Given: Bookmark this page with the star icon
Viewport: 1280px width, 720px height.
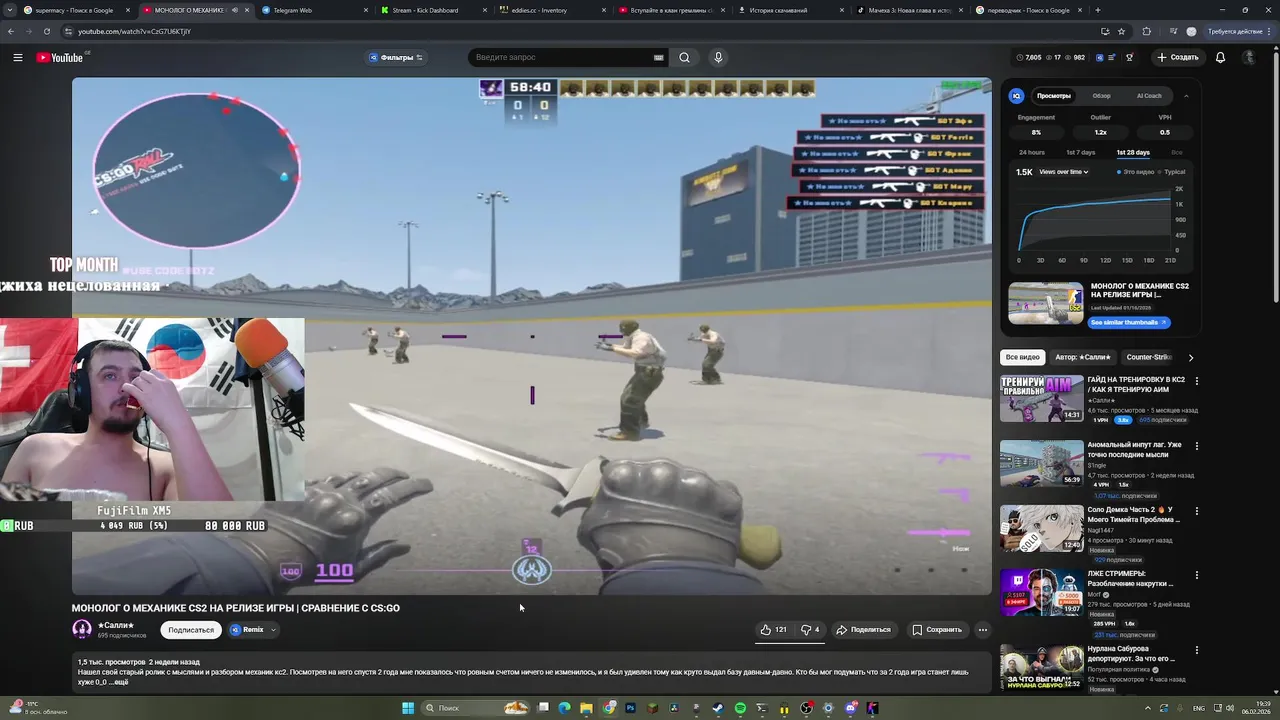Looking at the screenshot, I should point(1121,31).
